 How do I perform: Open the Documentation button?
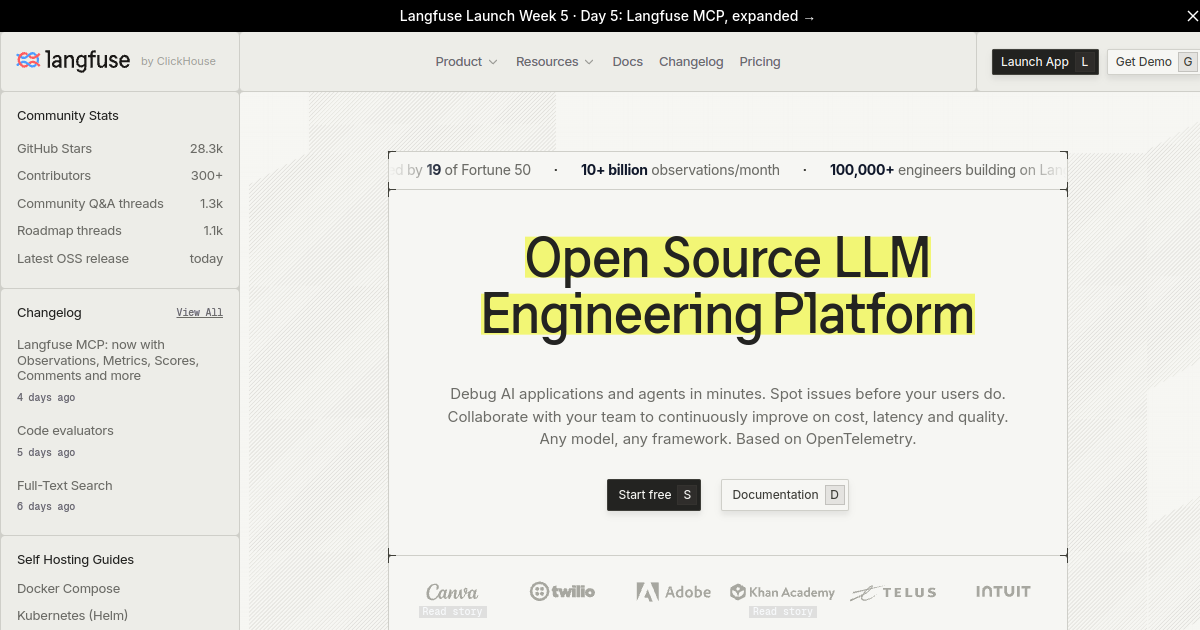click(785, 495)
